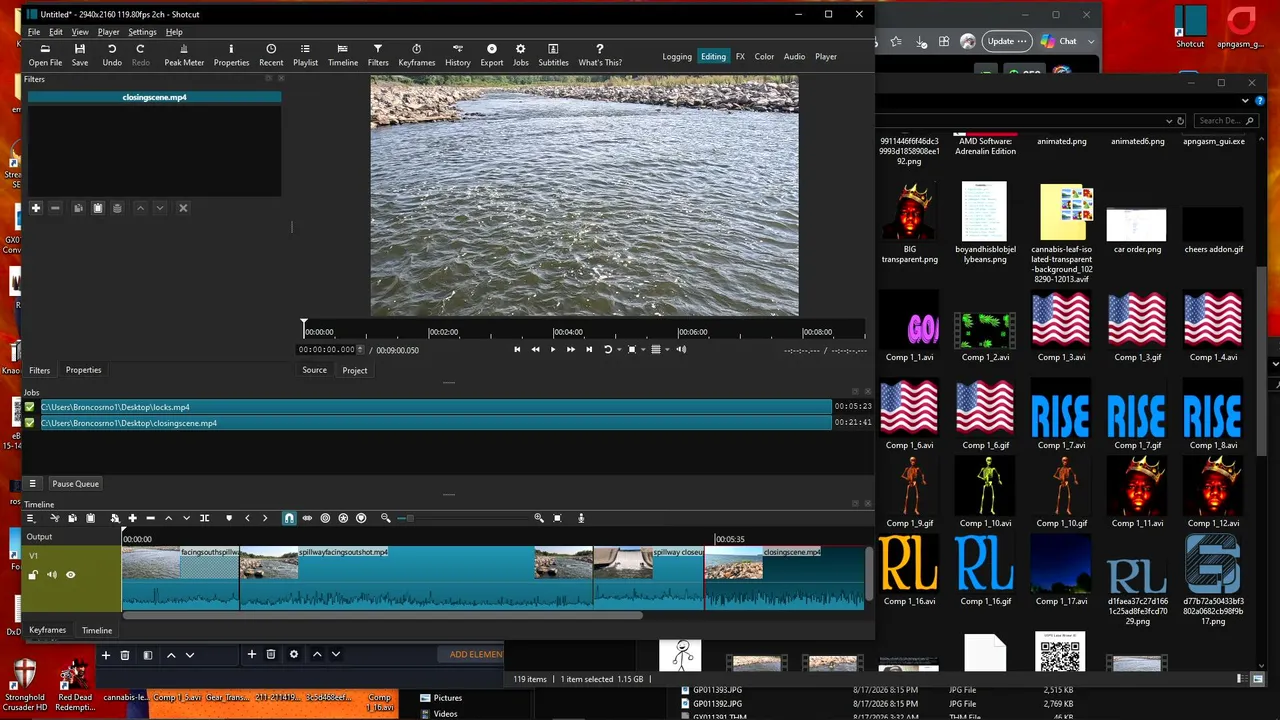
Task: Switch to the Color layout
Action: [x=764, y=57]
